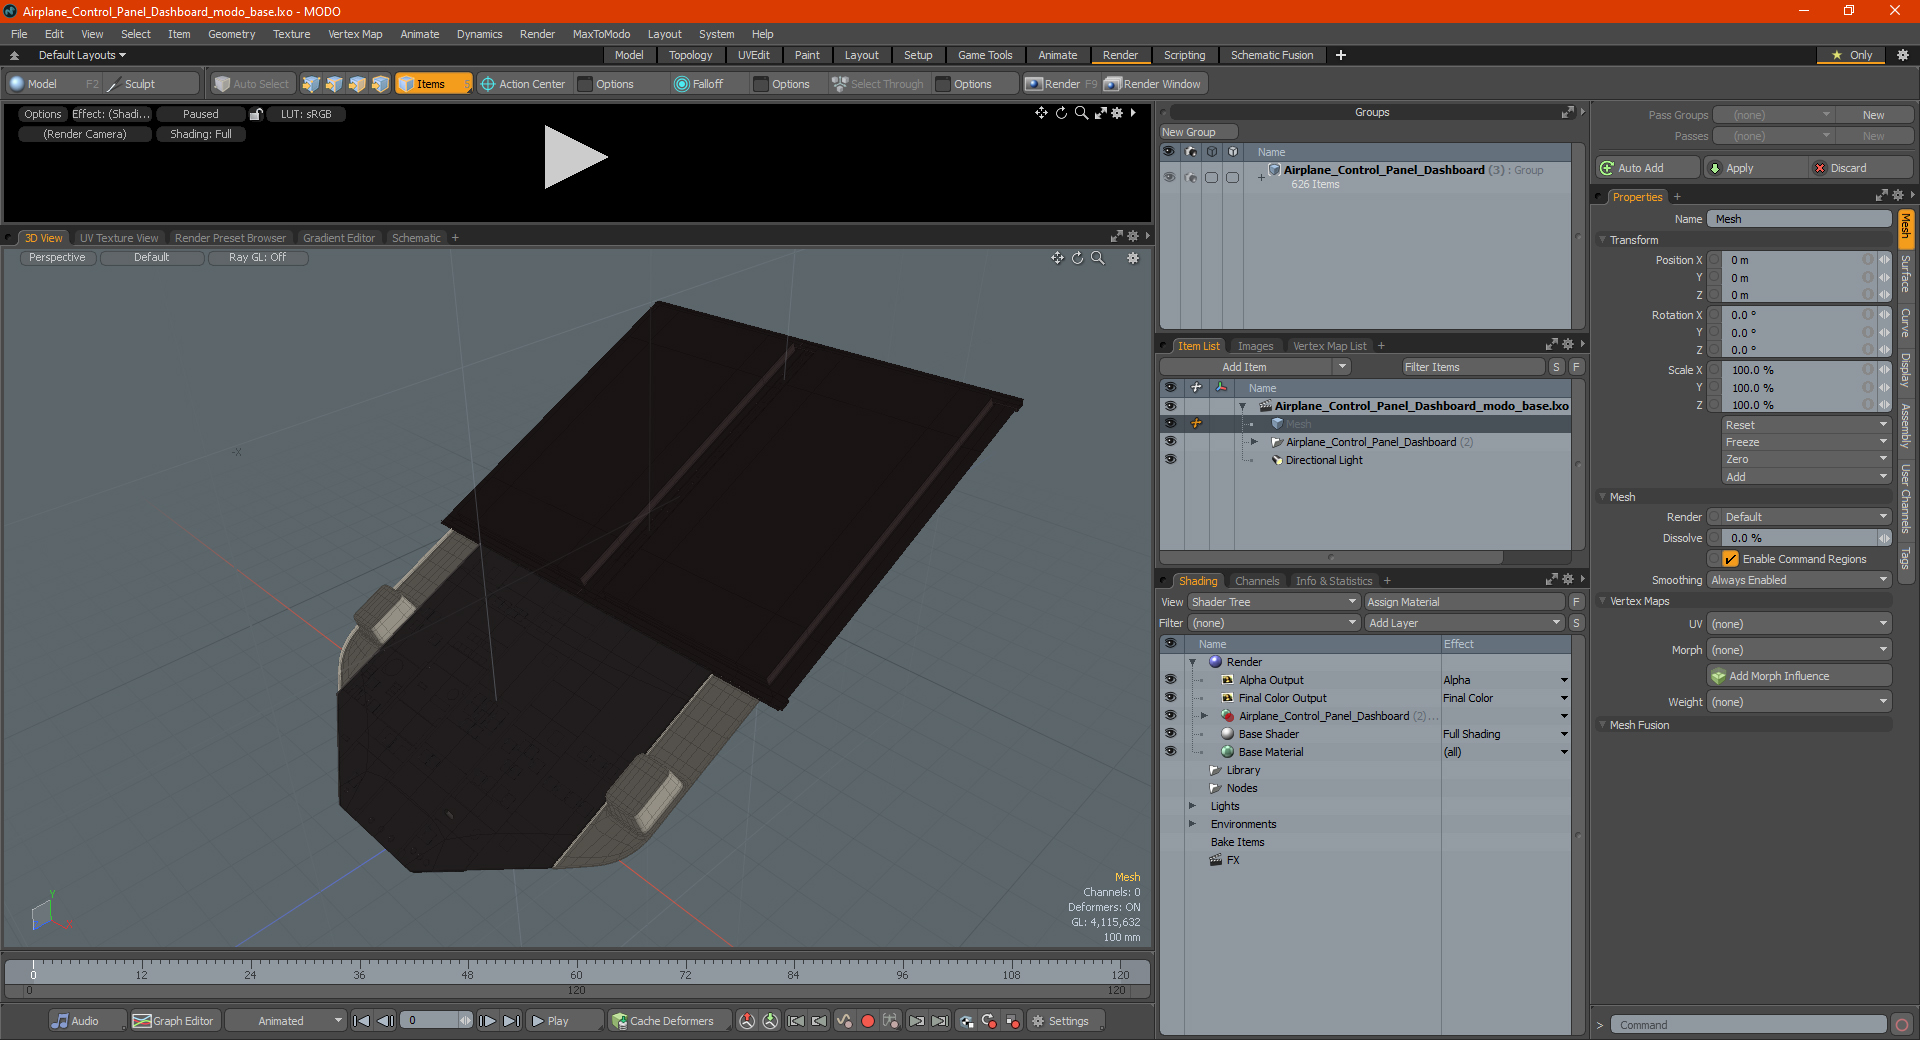
Task: Click the New Group button
Action: (x=1197, y=132)
